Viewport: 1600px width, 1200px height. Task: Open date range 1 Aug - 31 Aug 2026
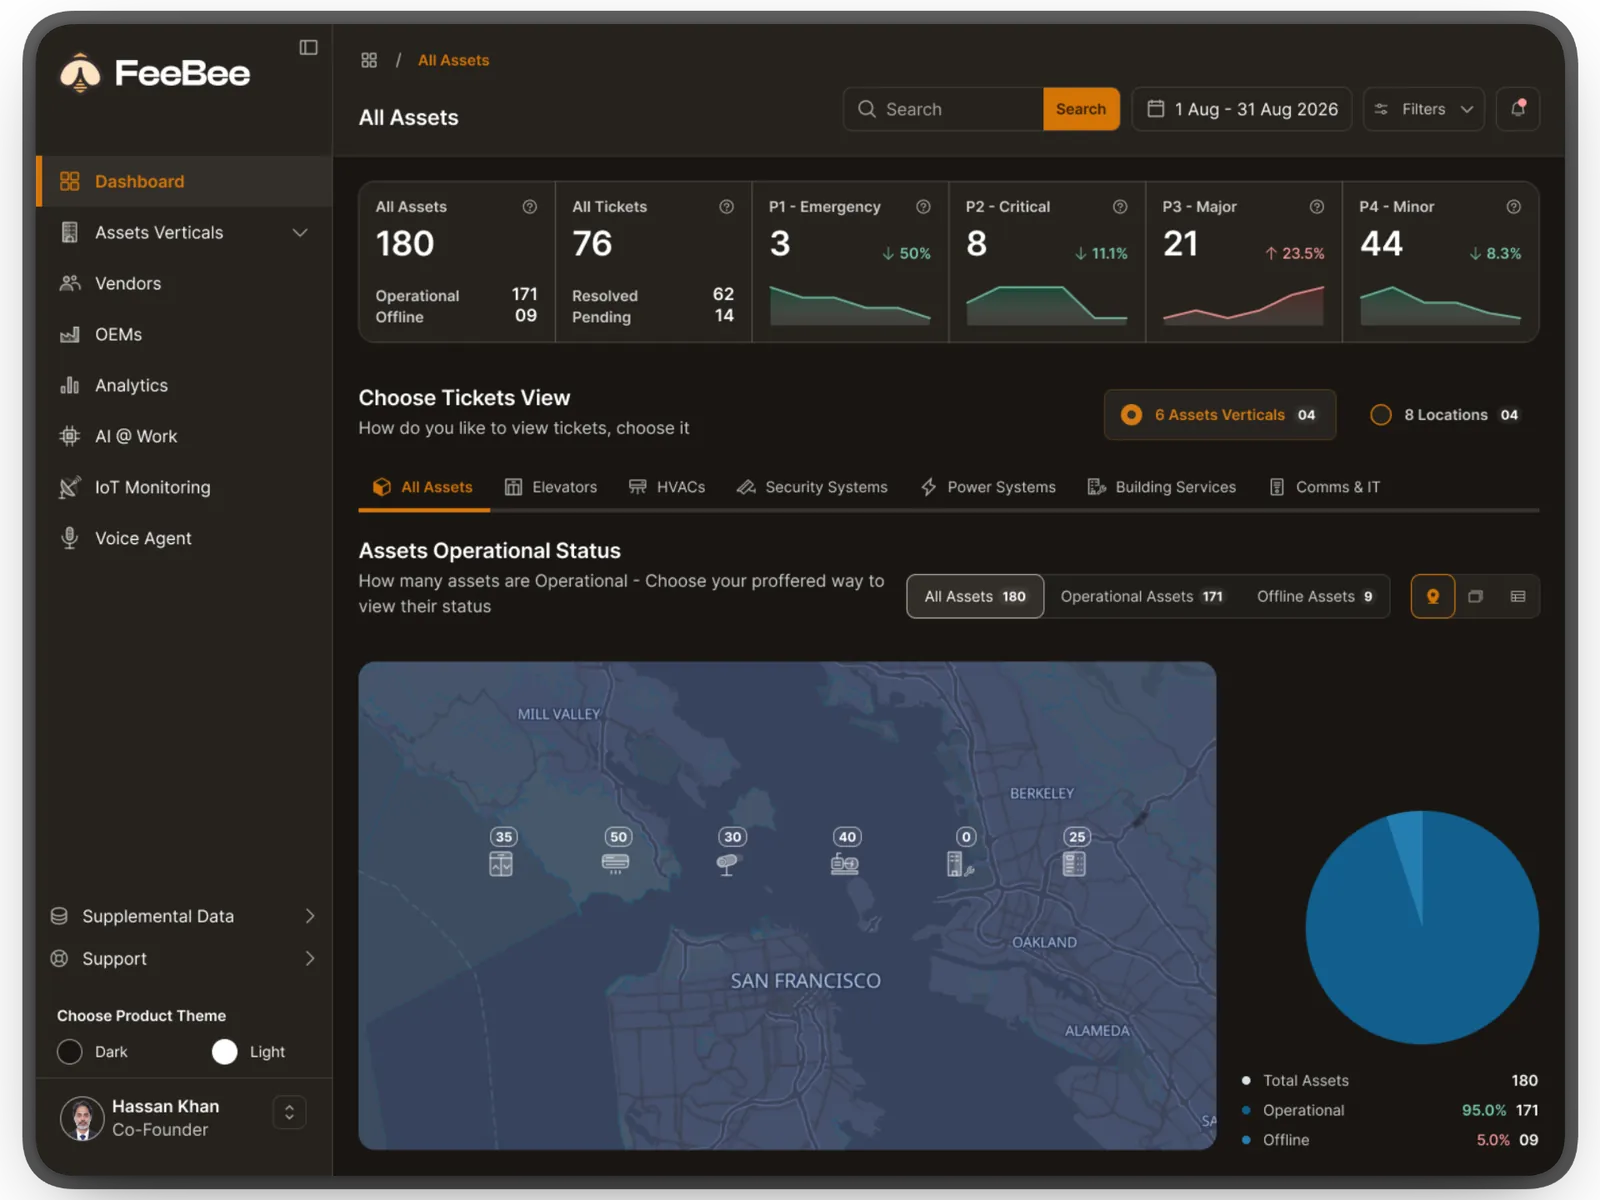coord(1241,109)
